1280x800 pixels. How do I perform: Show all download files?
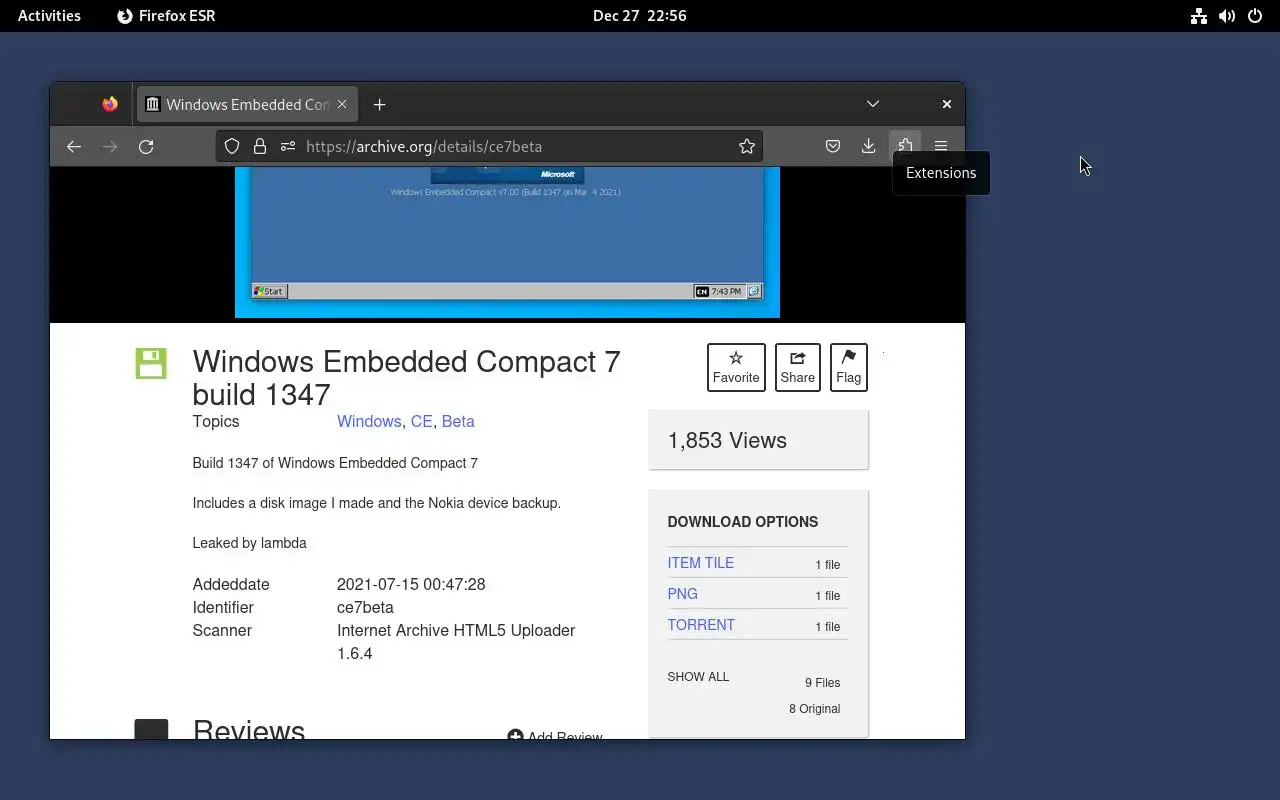coord(698,677)
